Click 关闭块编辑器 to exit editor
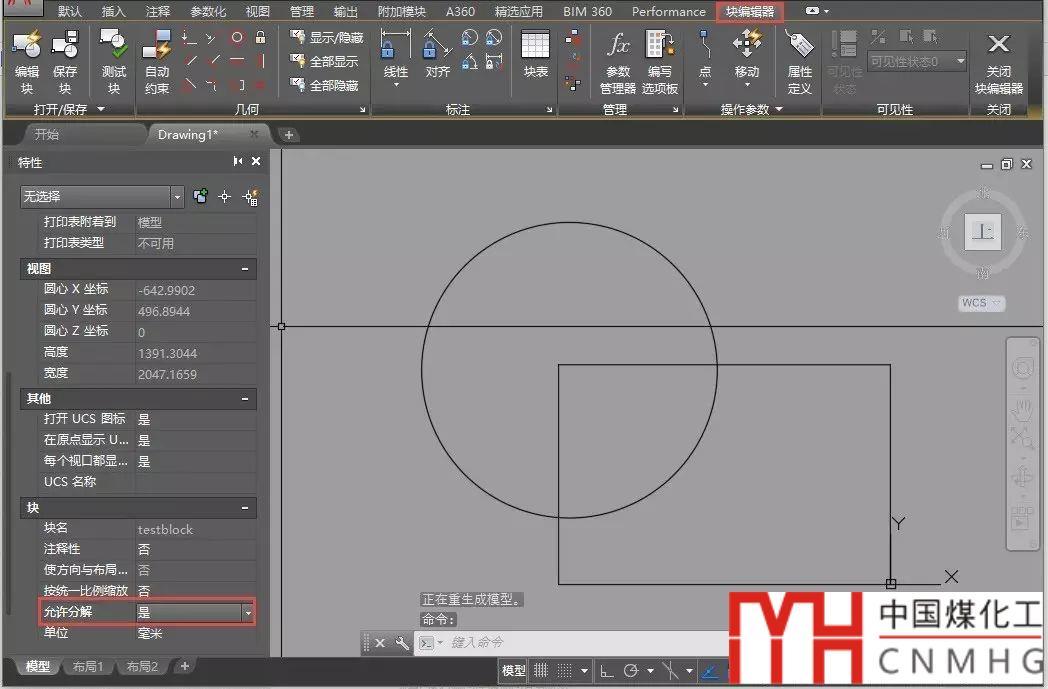The image size is (1048, 689). 998,62
